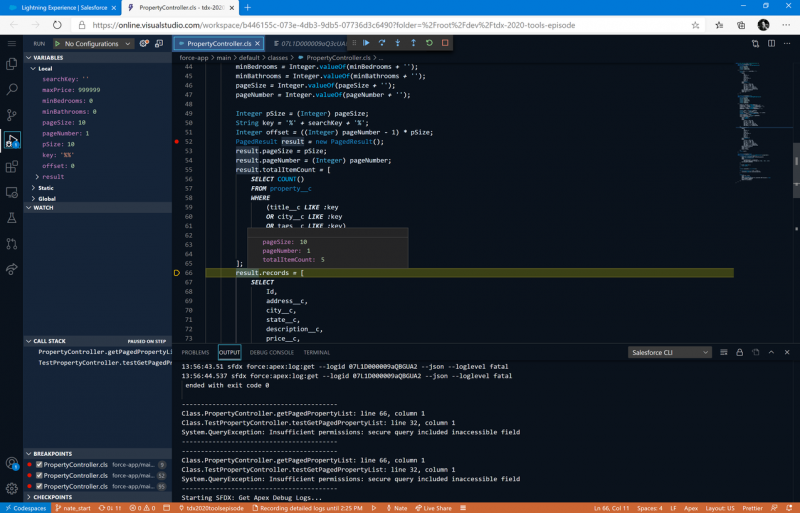The width and height of the screenshot is (800, 513).
Task: Open the Source Control view
Action: point(12,114)
